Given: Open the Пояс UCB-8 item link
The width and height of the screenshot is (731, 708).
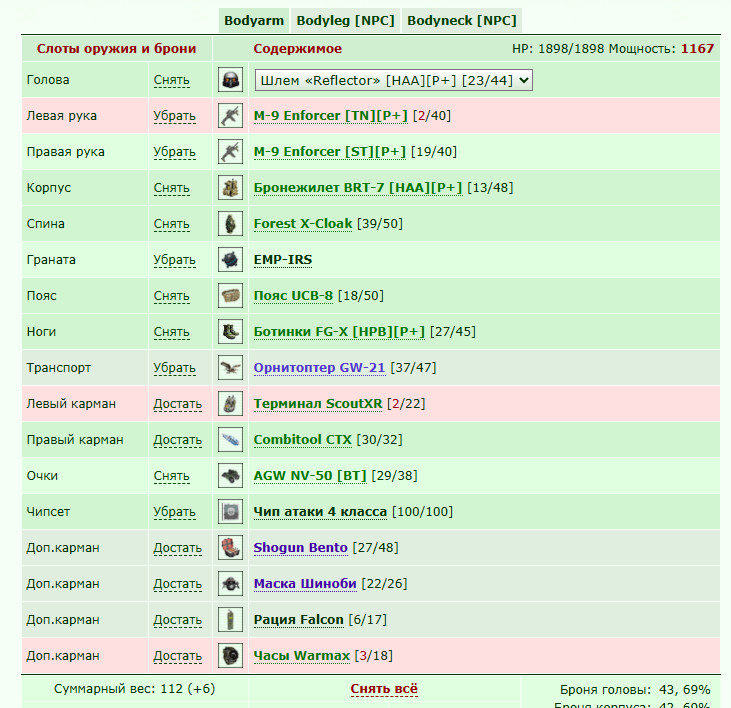Looking at the screenshot, I should click(293, 296).
